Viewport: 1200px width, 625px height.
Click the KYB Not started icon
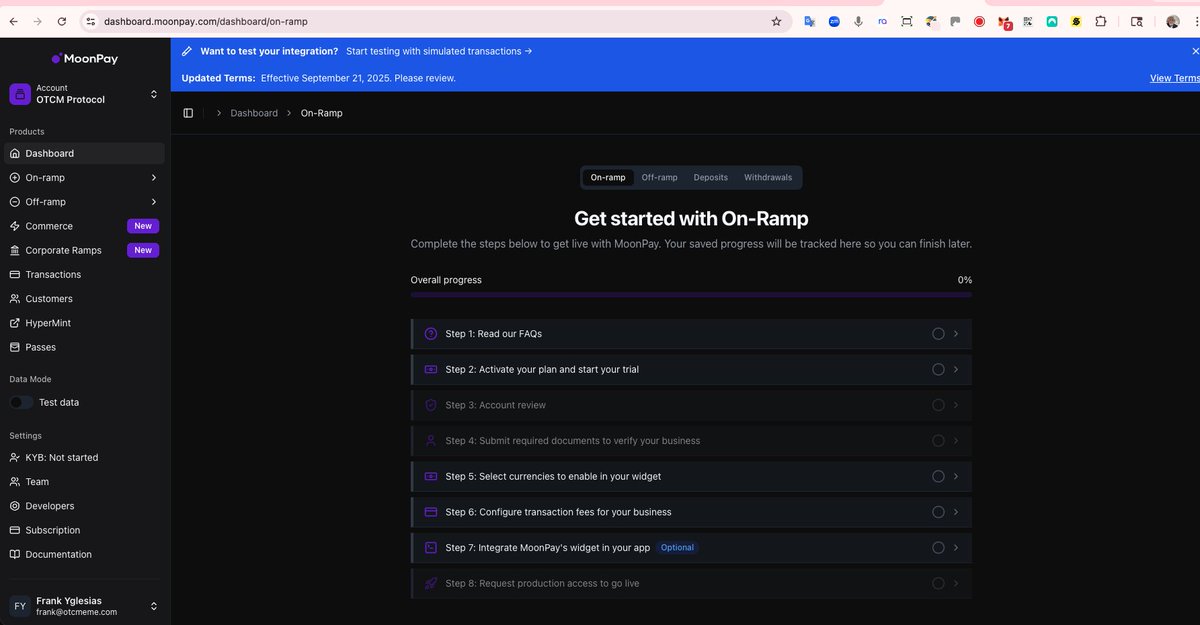(x=15, y=457)
